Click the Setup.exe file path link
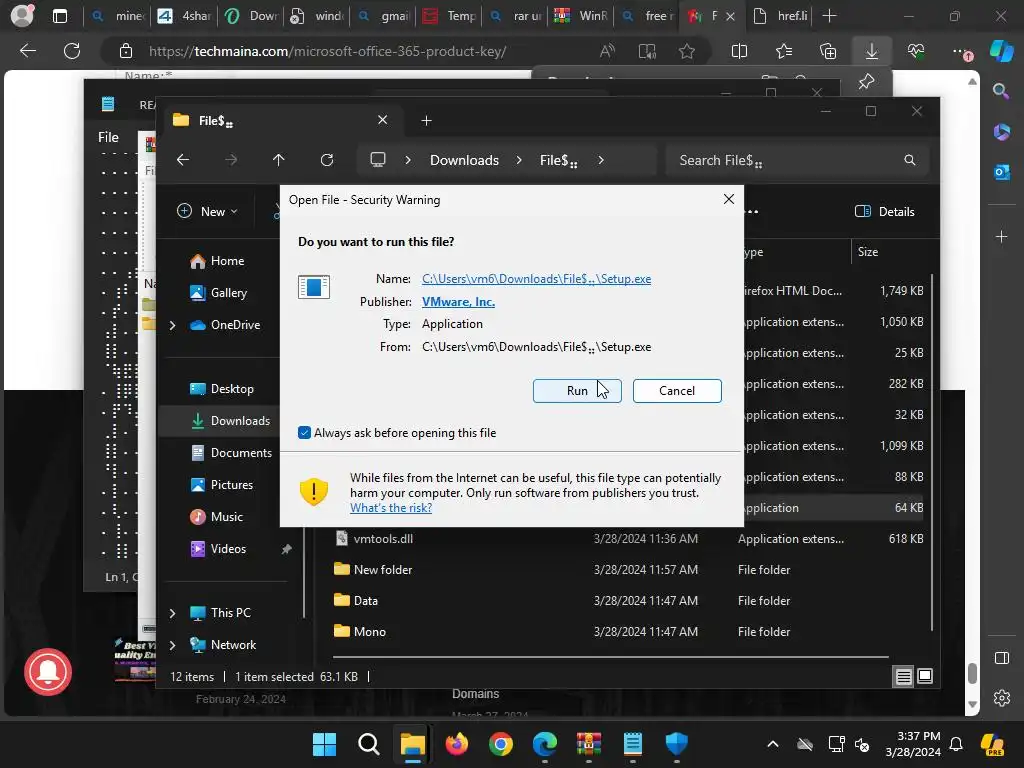The image size is (1024, 768). tap(536, 279)
